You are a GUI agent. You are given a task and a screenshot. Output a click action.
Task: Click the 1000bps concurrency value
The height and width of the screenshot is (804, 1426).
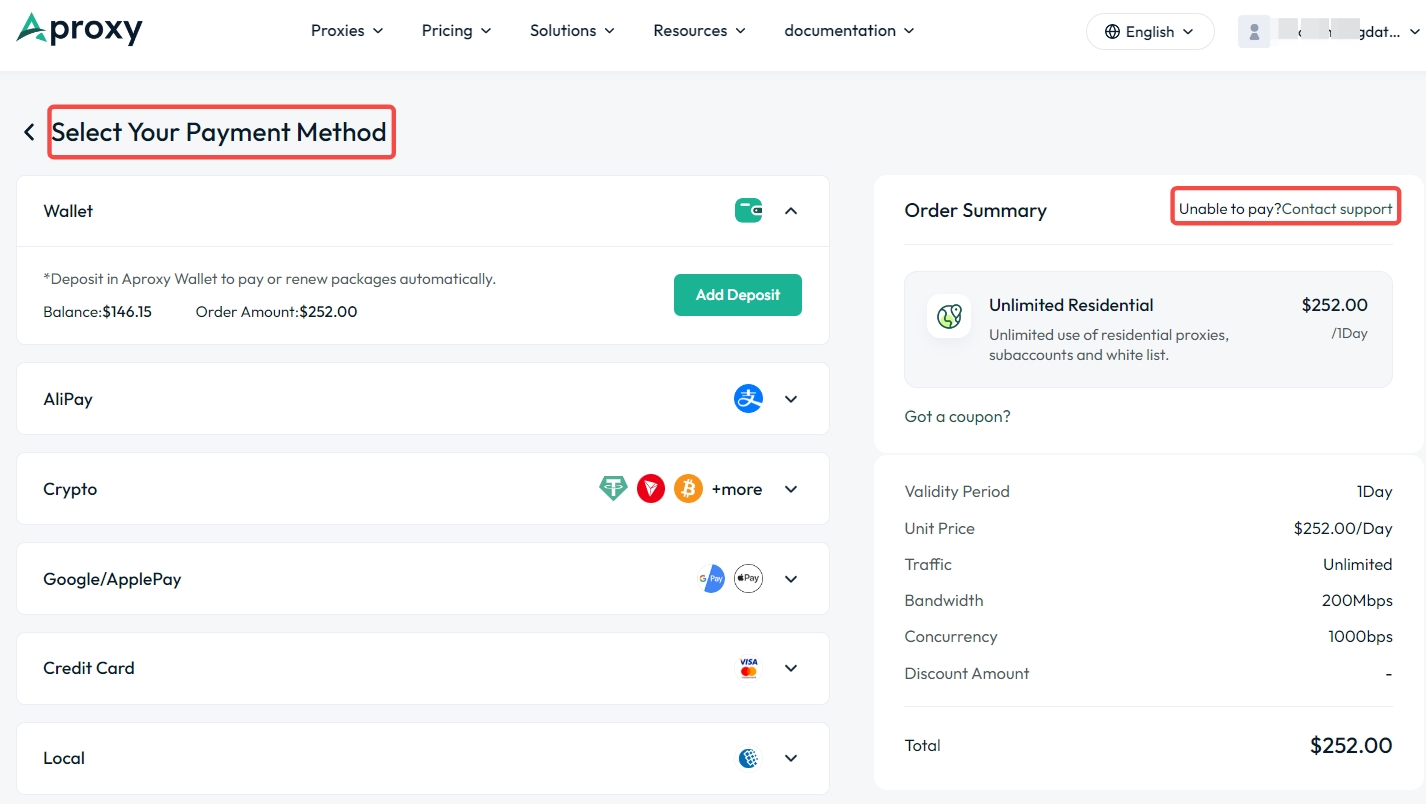pyautogui.click(x=1360, y=636)
